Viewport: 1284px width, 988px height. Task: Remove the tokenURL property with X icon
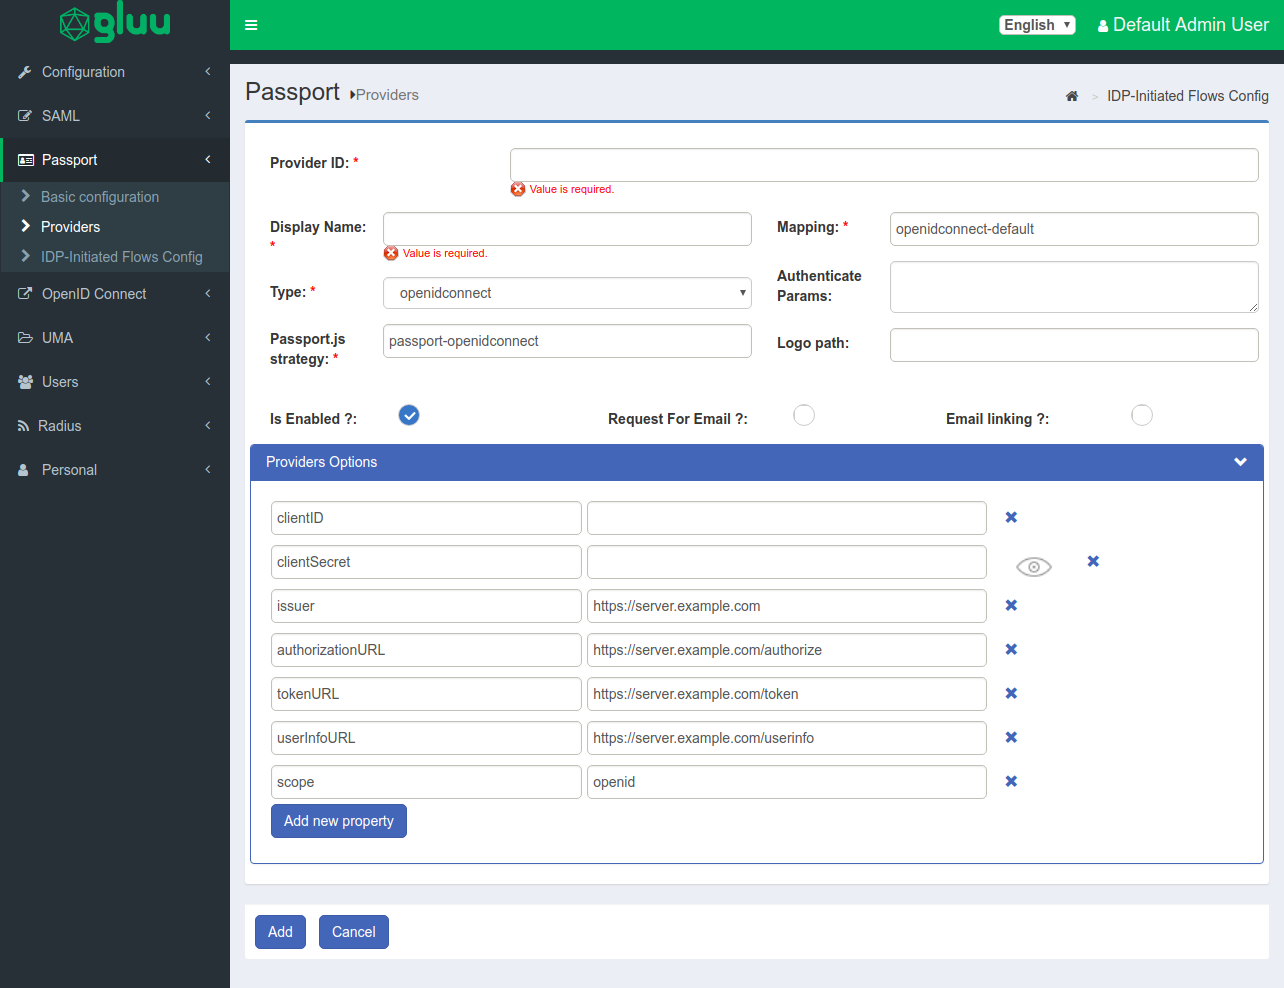(x=1011, y=694)
